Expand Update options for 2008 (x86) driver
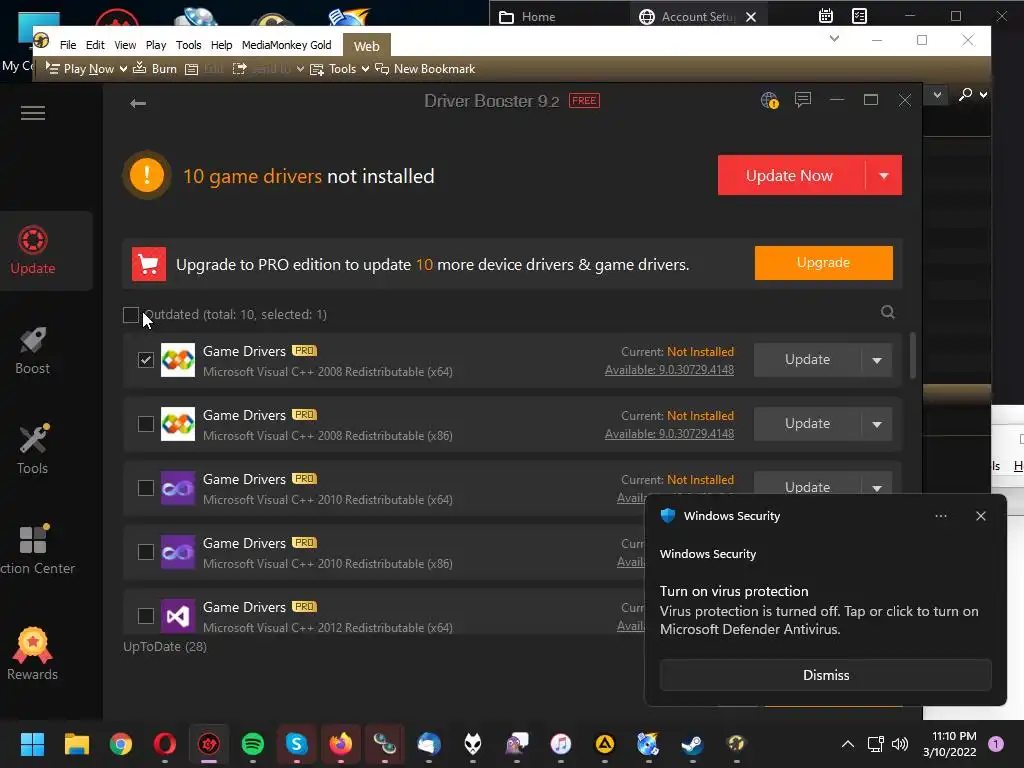This screenshot has height=768, width=1024. tap(877, 424)
